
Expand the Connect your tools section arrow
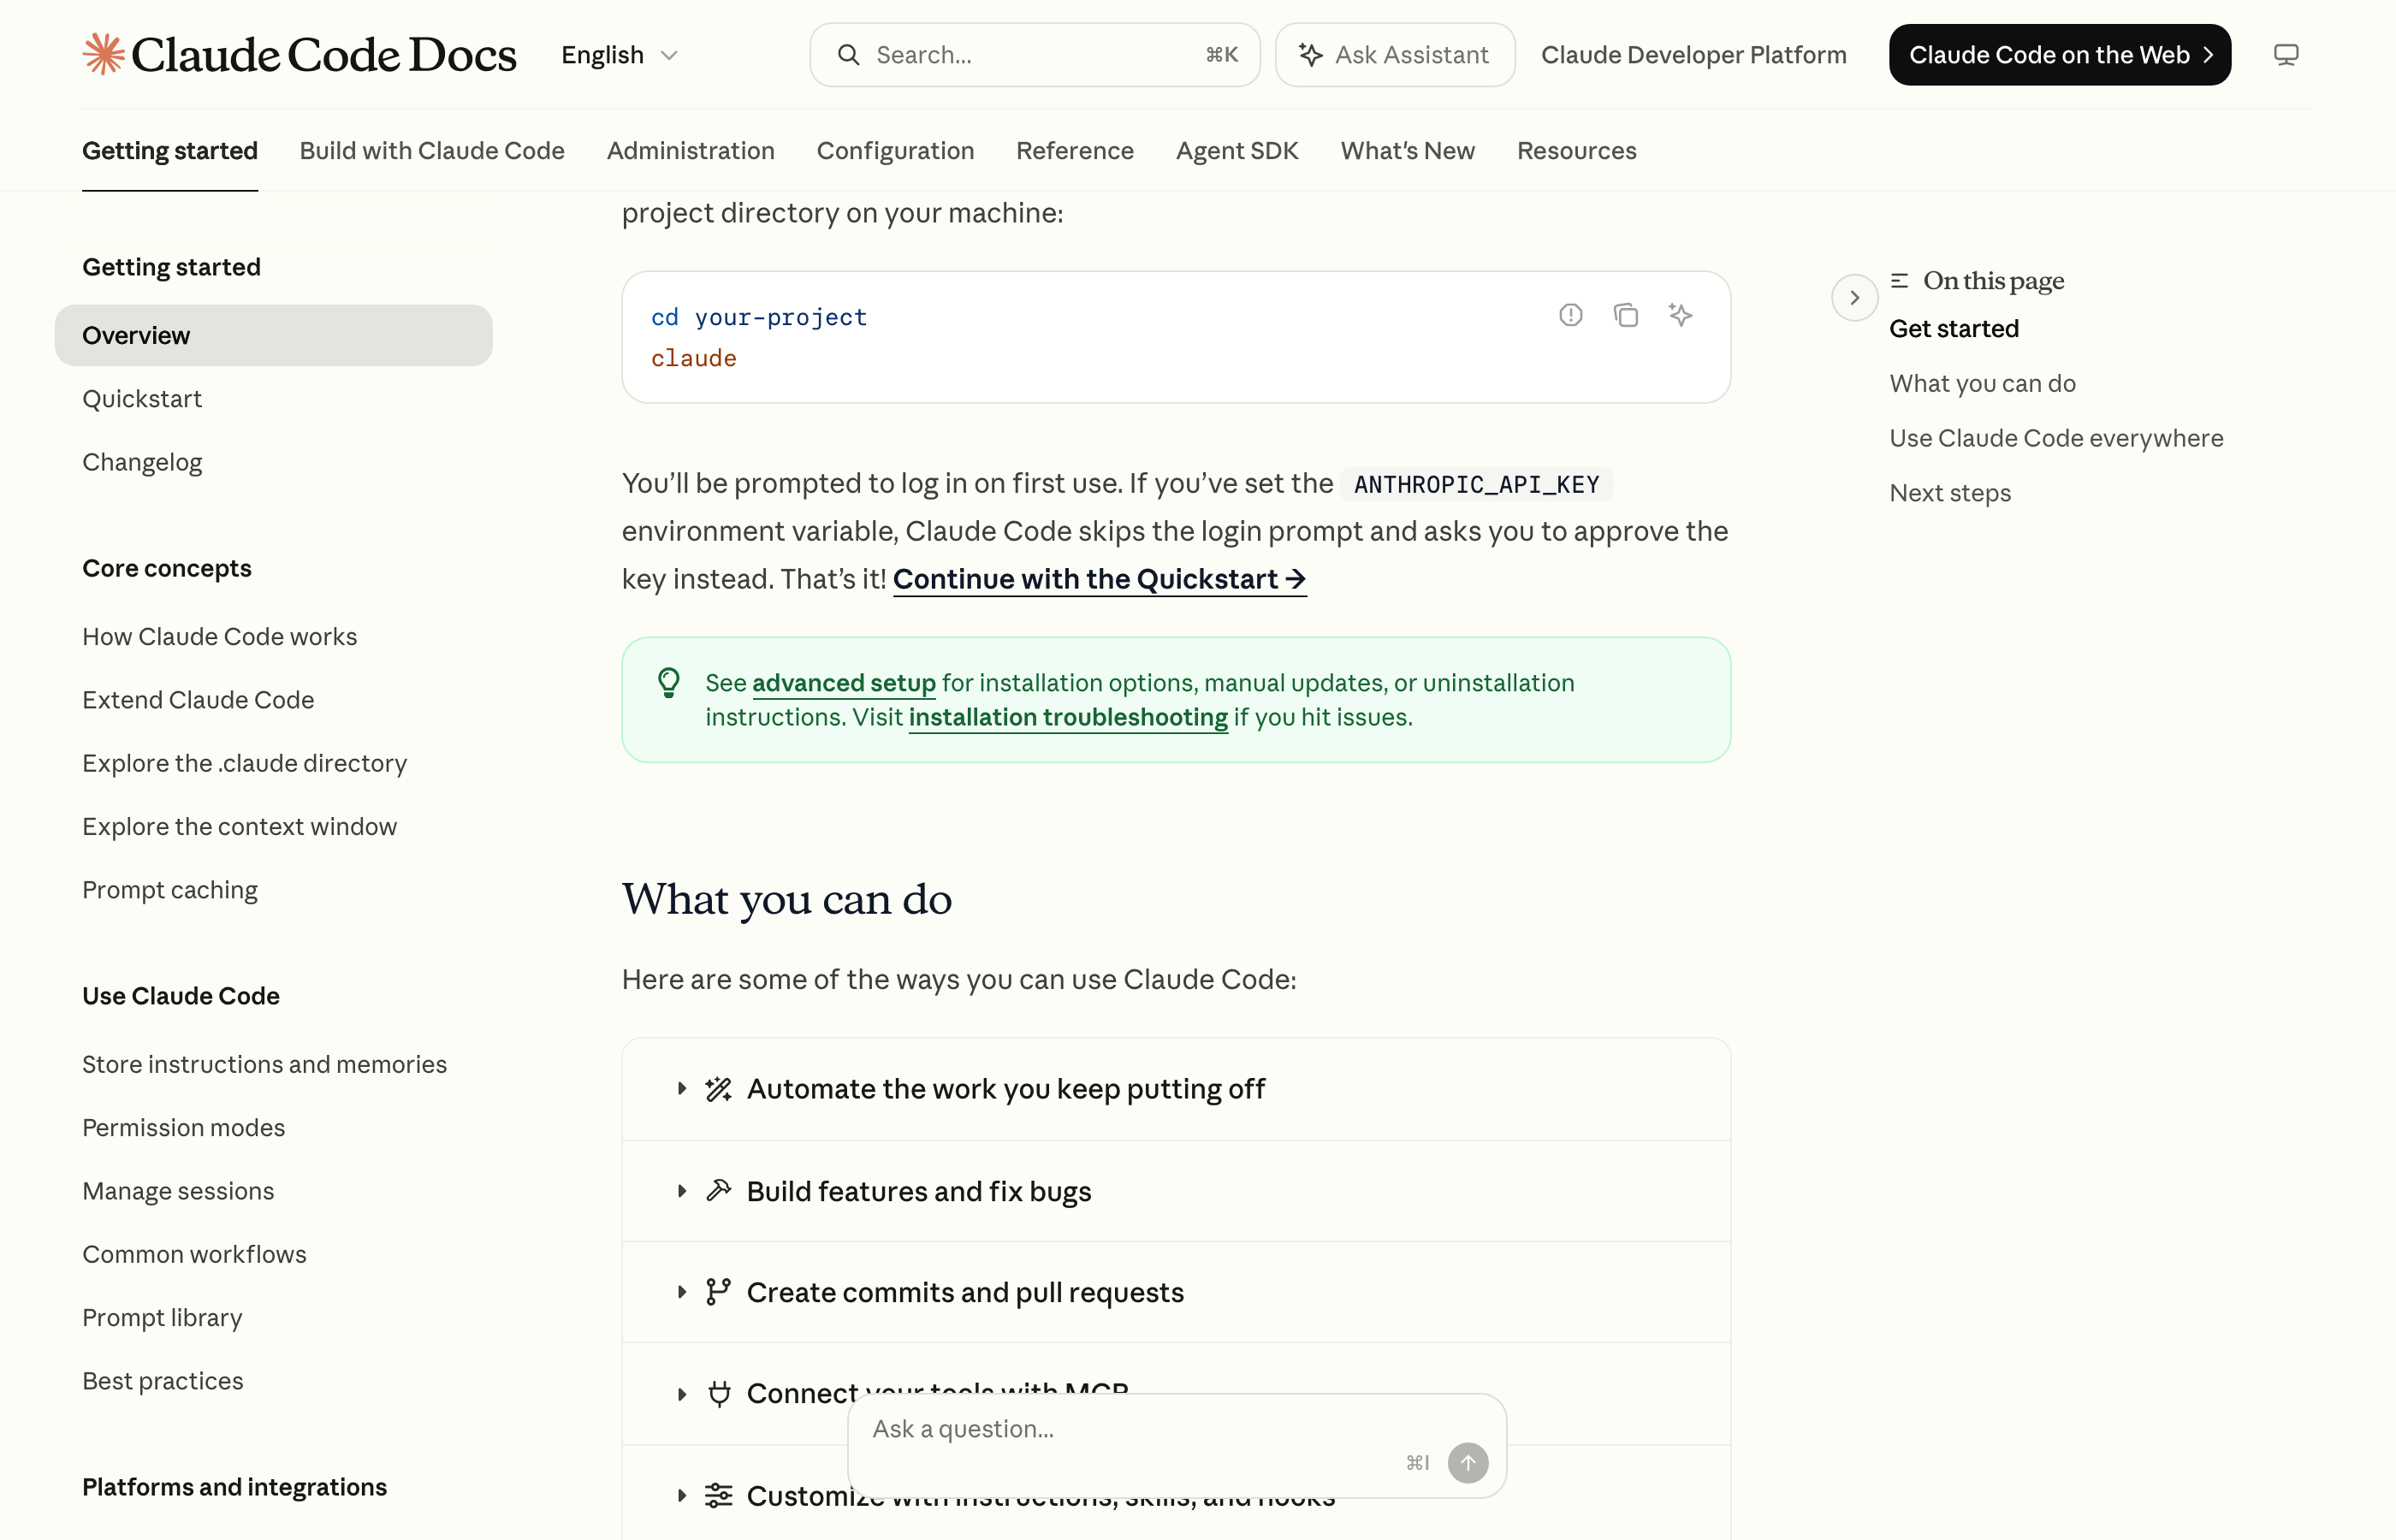click(x=681, y=1394)
